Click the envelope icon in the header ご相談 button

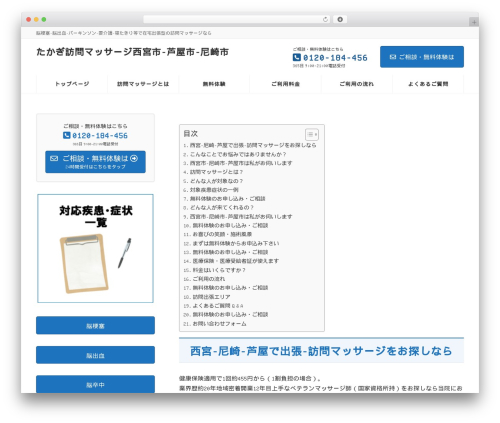point(393,57)
